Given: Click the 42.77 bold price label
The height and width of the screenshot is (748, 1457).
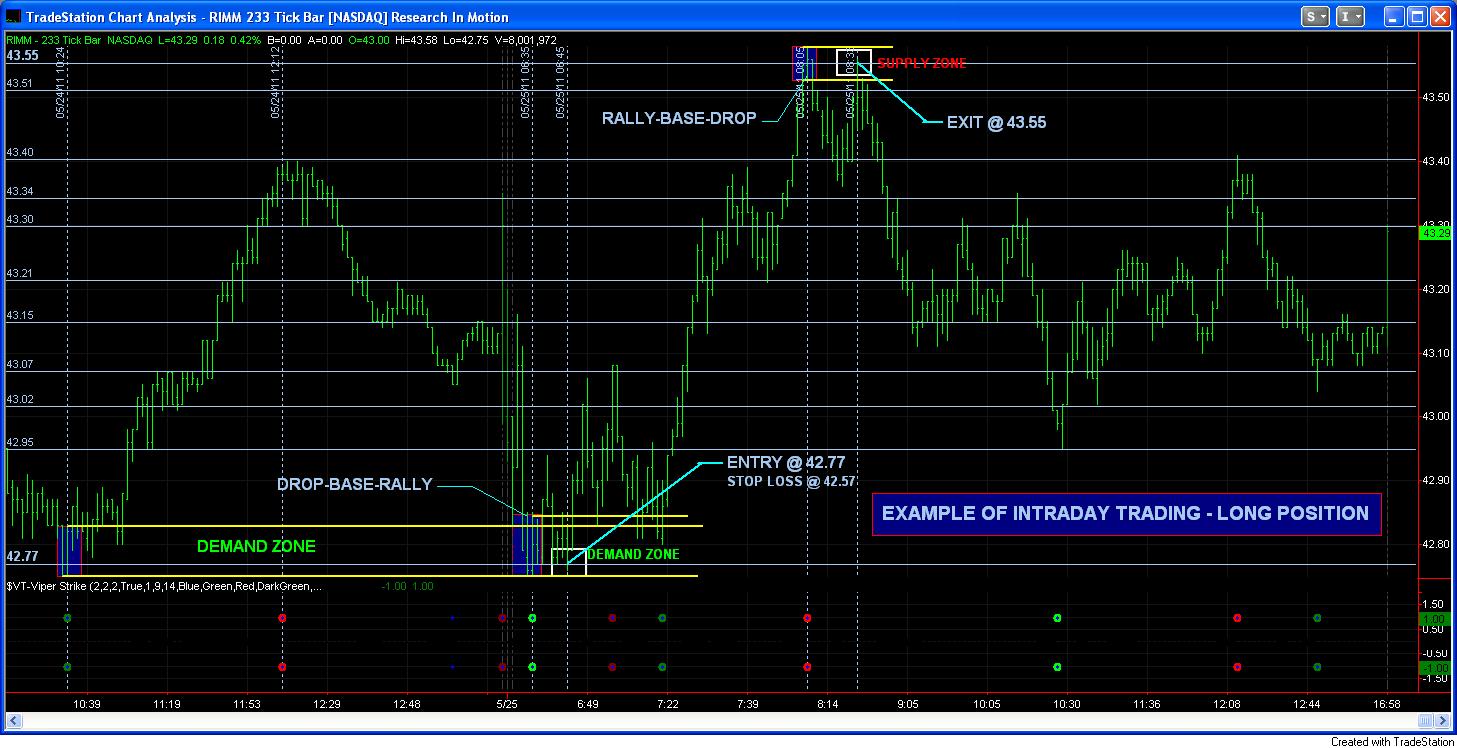Looking at the screenshot, I should (22, 556).
